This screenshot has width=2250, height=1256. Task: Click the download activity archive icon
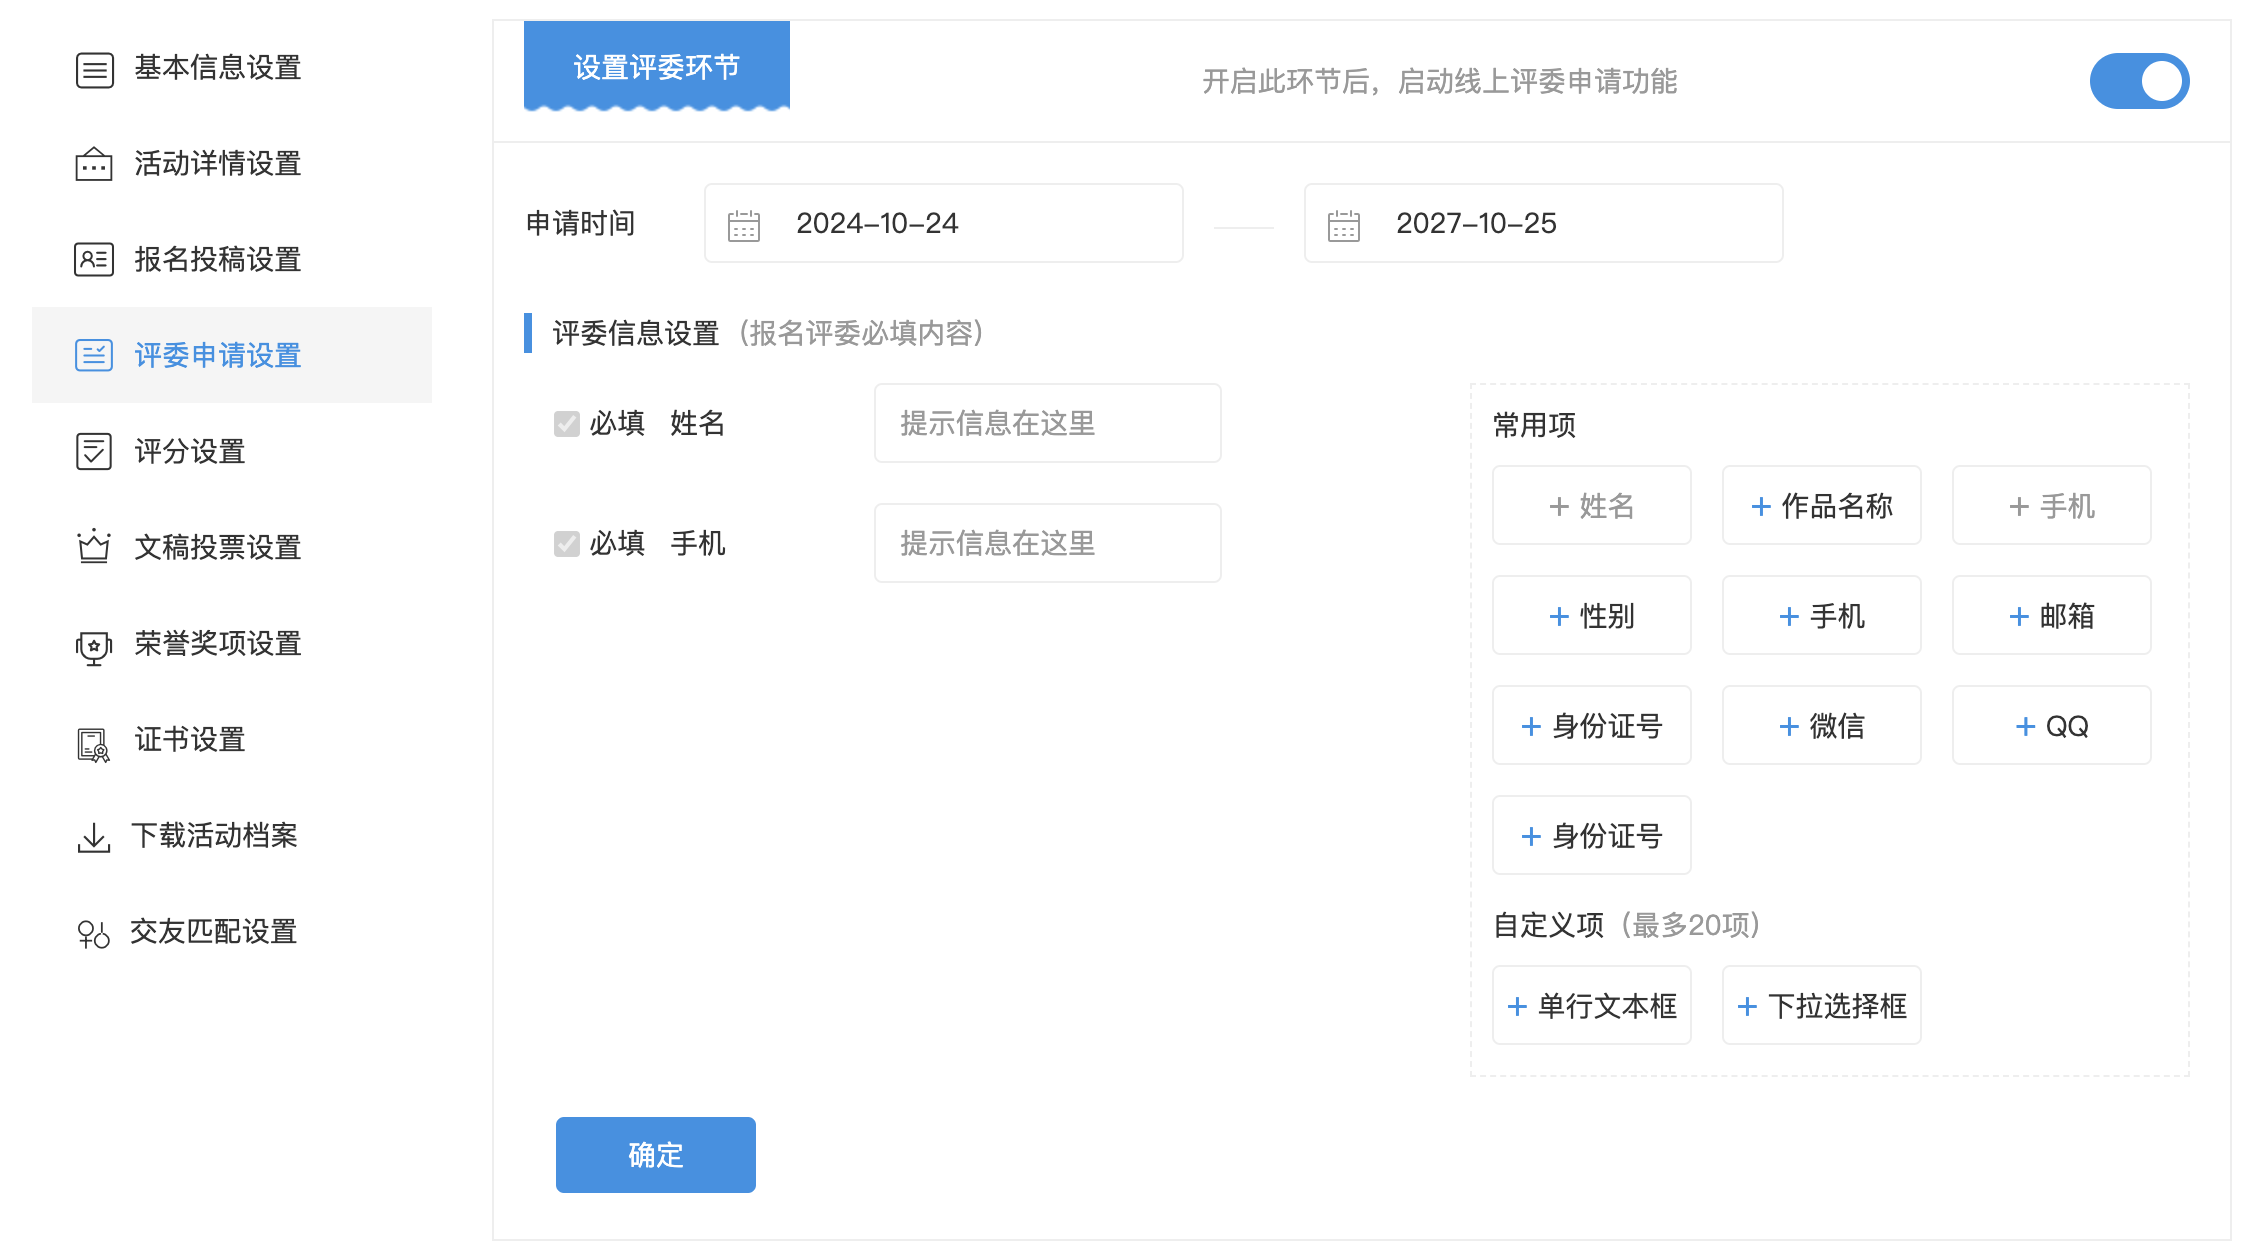click(x=94, y=837)
